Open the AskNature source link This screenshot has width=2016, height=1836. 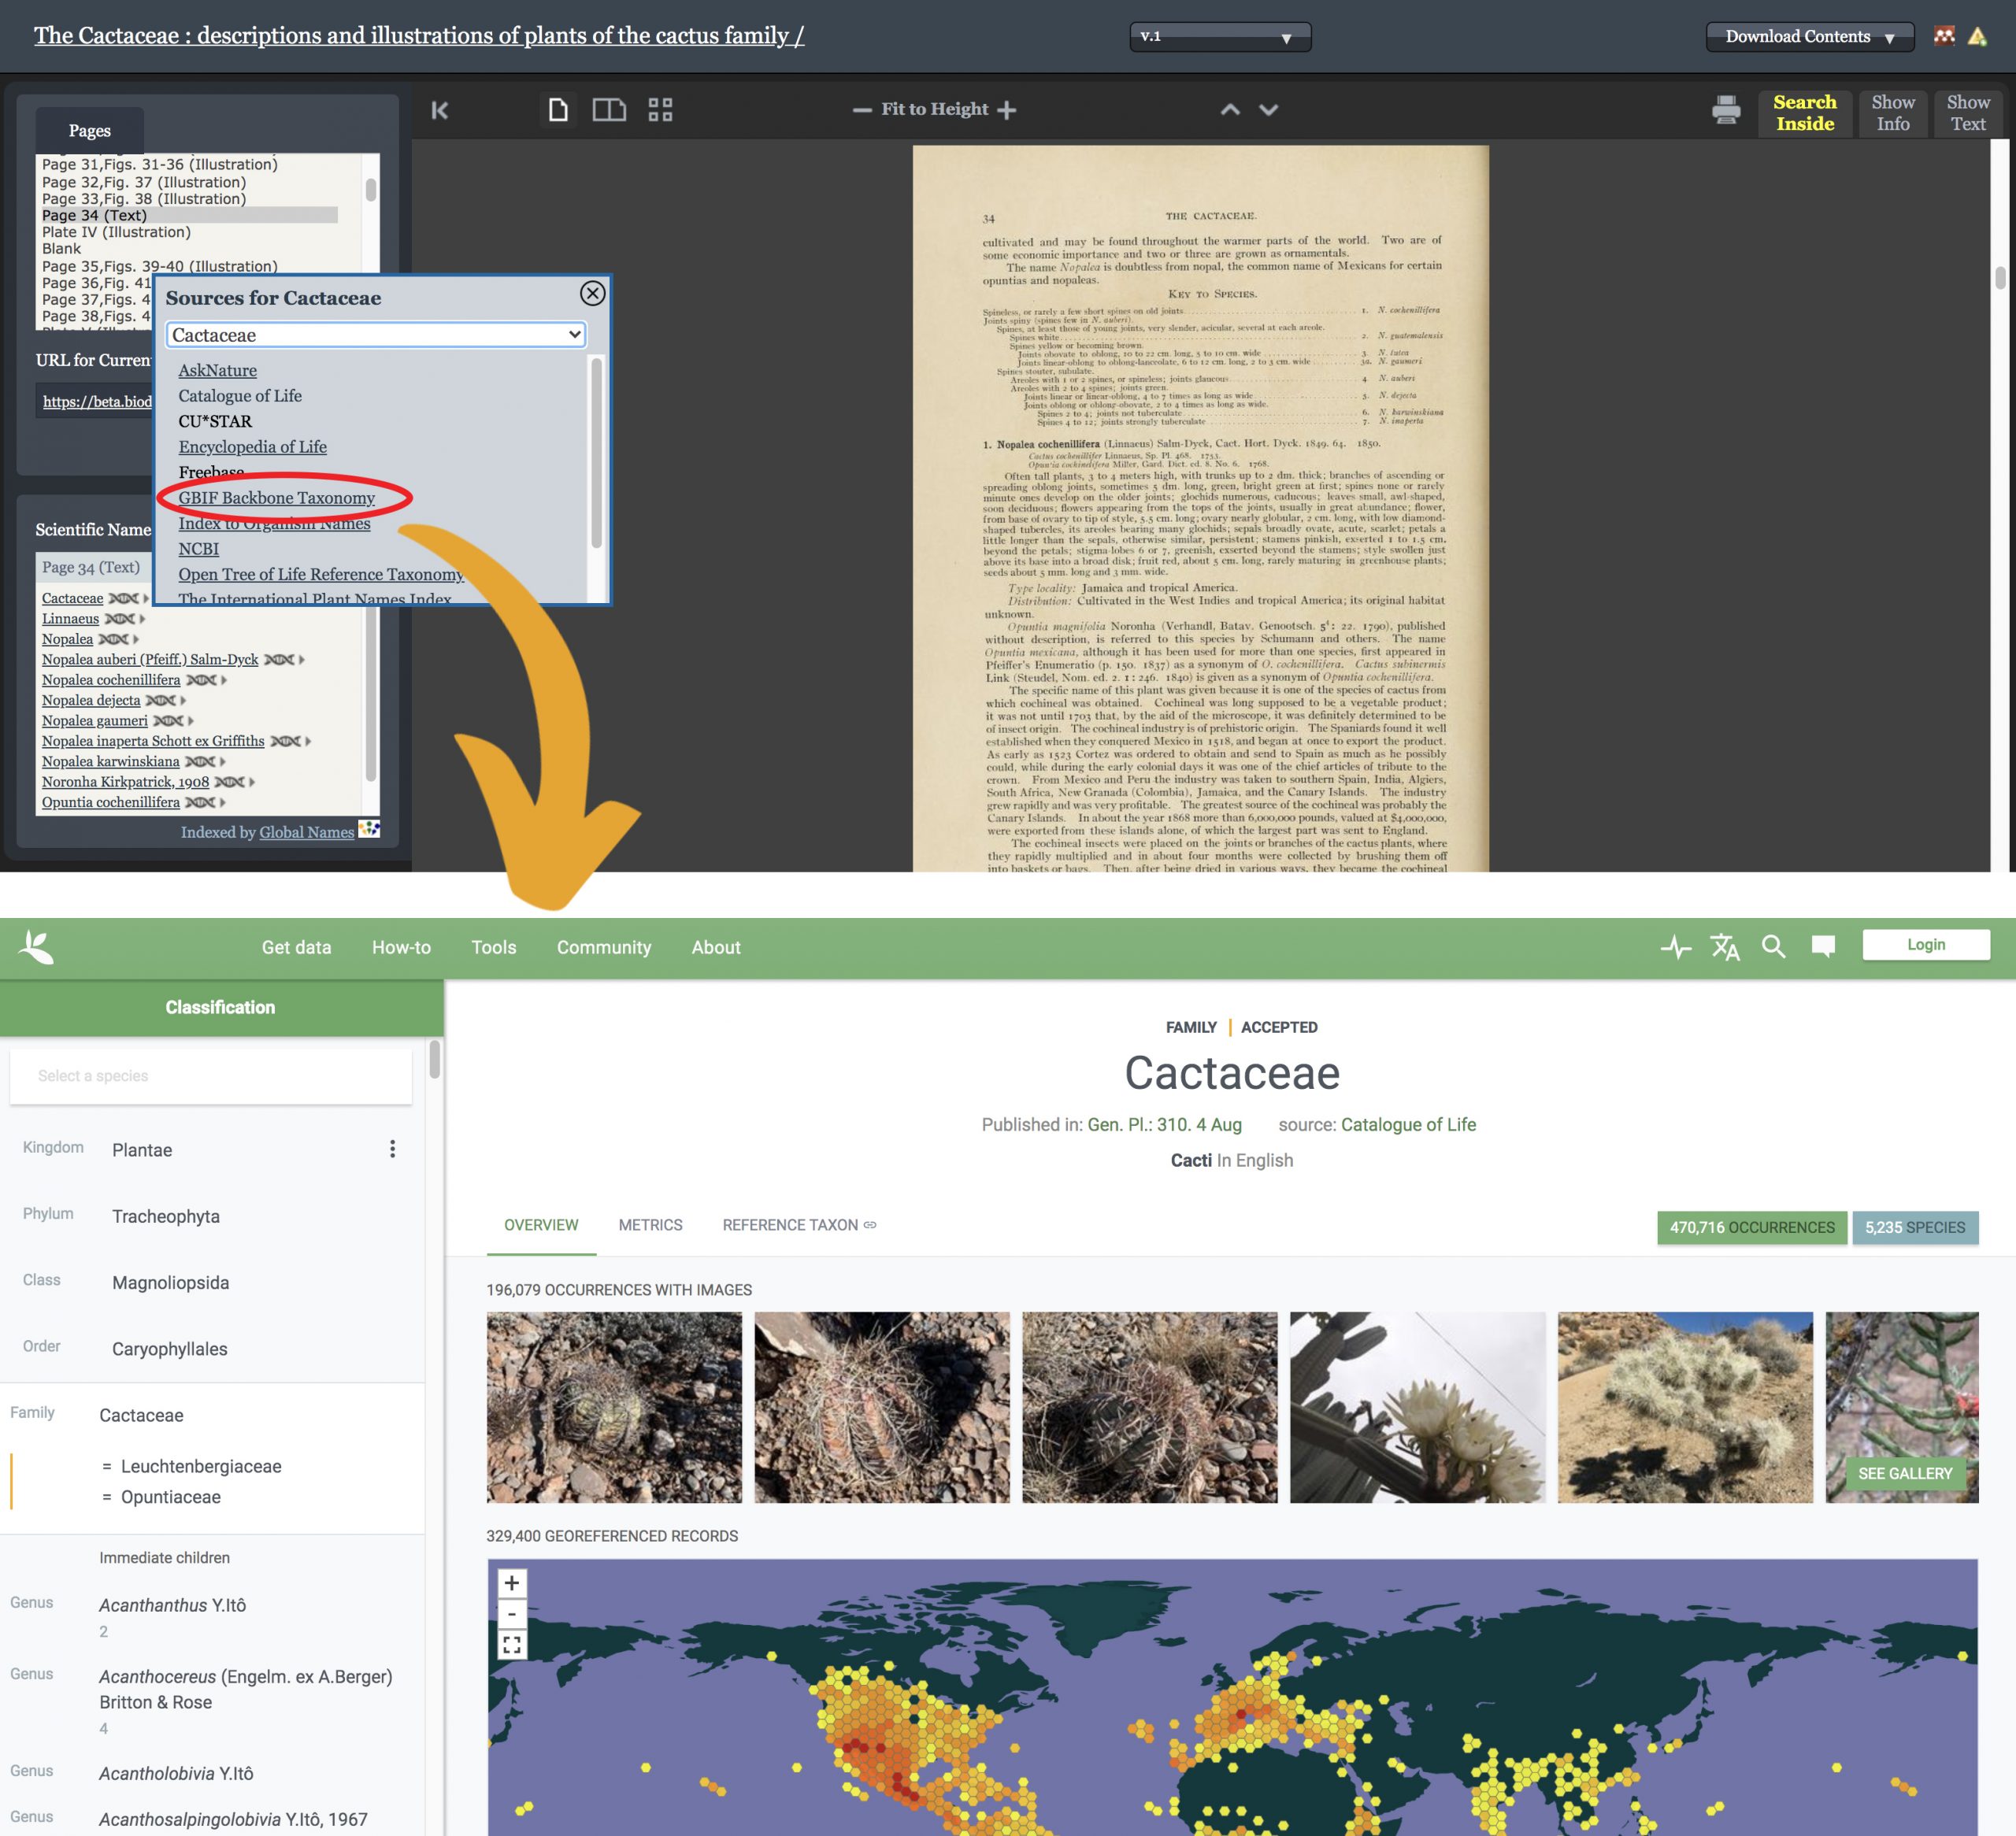(218, 370)
